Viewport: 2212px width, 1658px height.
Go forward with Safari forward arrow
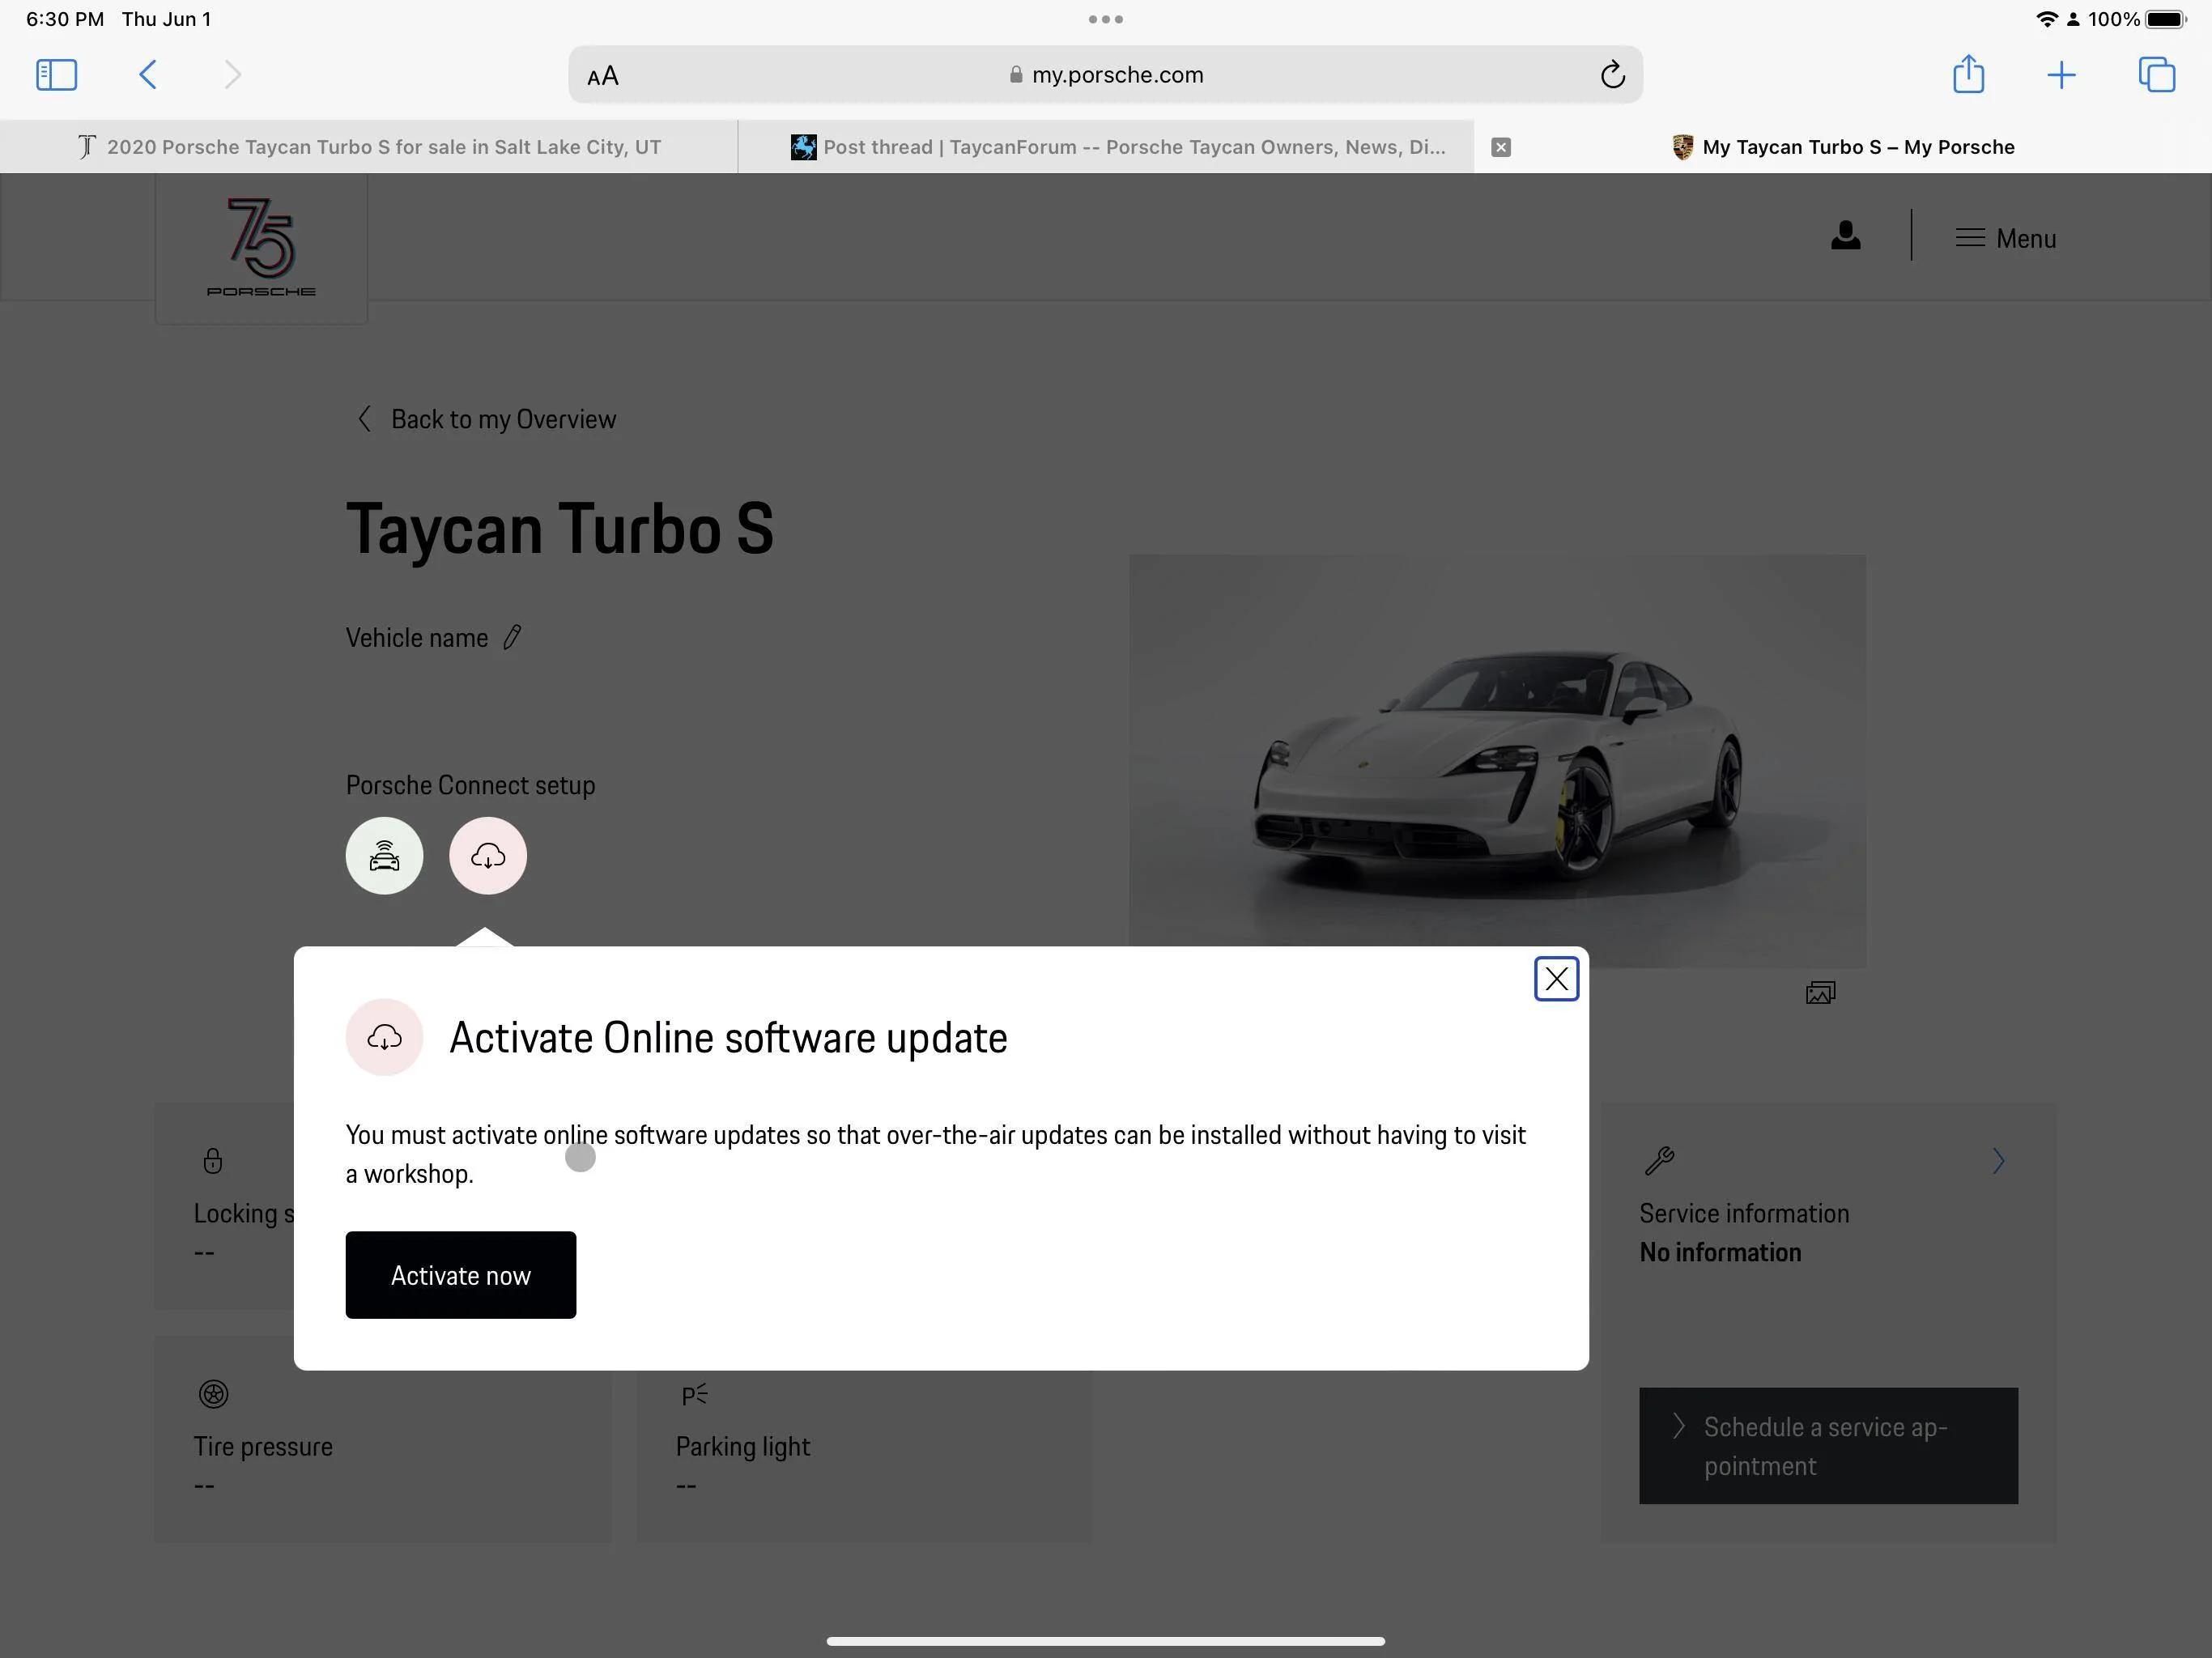pos(232,75)
